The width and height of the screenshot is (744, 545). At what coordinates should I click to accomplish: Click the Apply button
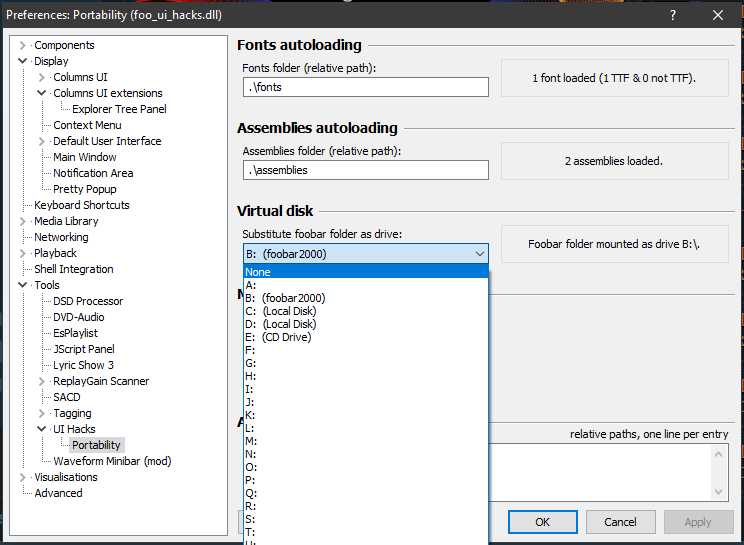point(698,522)
